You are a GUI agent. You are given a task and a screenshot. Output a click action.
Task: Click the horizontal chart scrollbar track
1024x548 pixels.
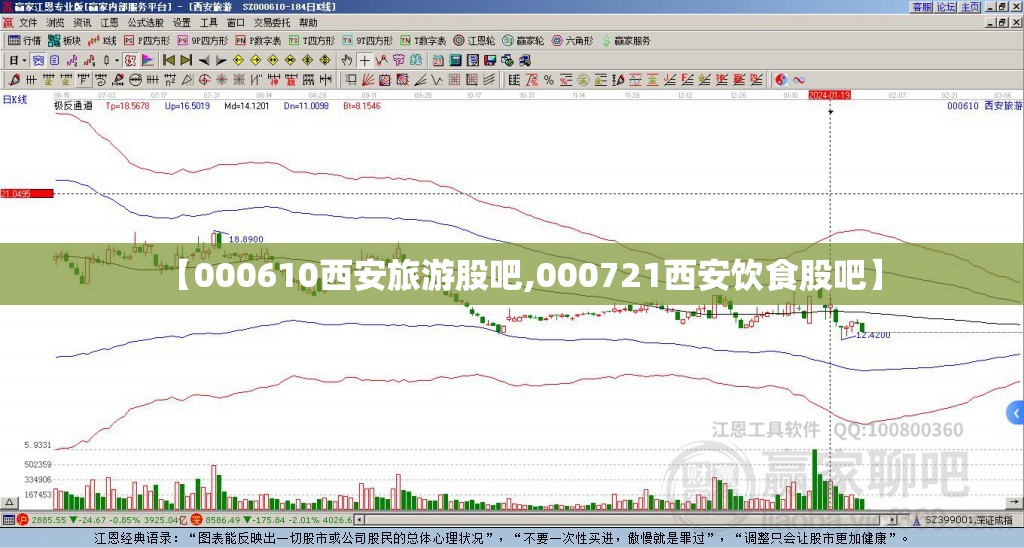627,520
